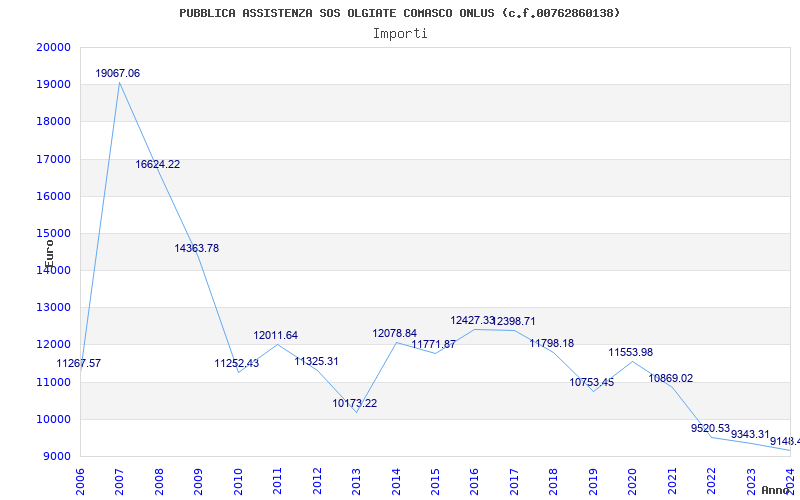The image size is (800, 500).
Task: Select the 12078.84 data label
Action: (394, 334)
